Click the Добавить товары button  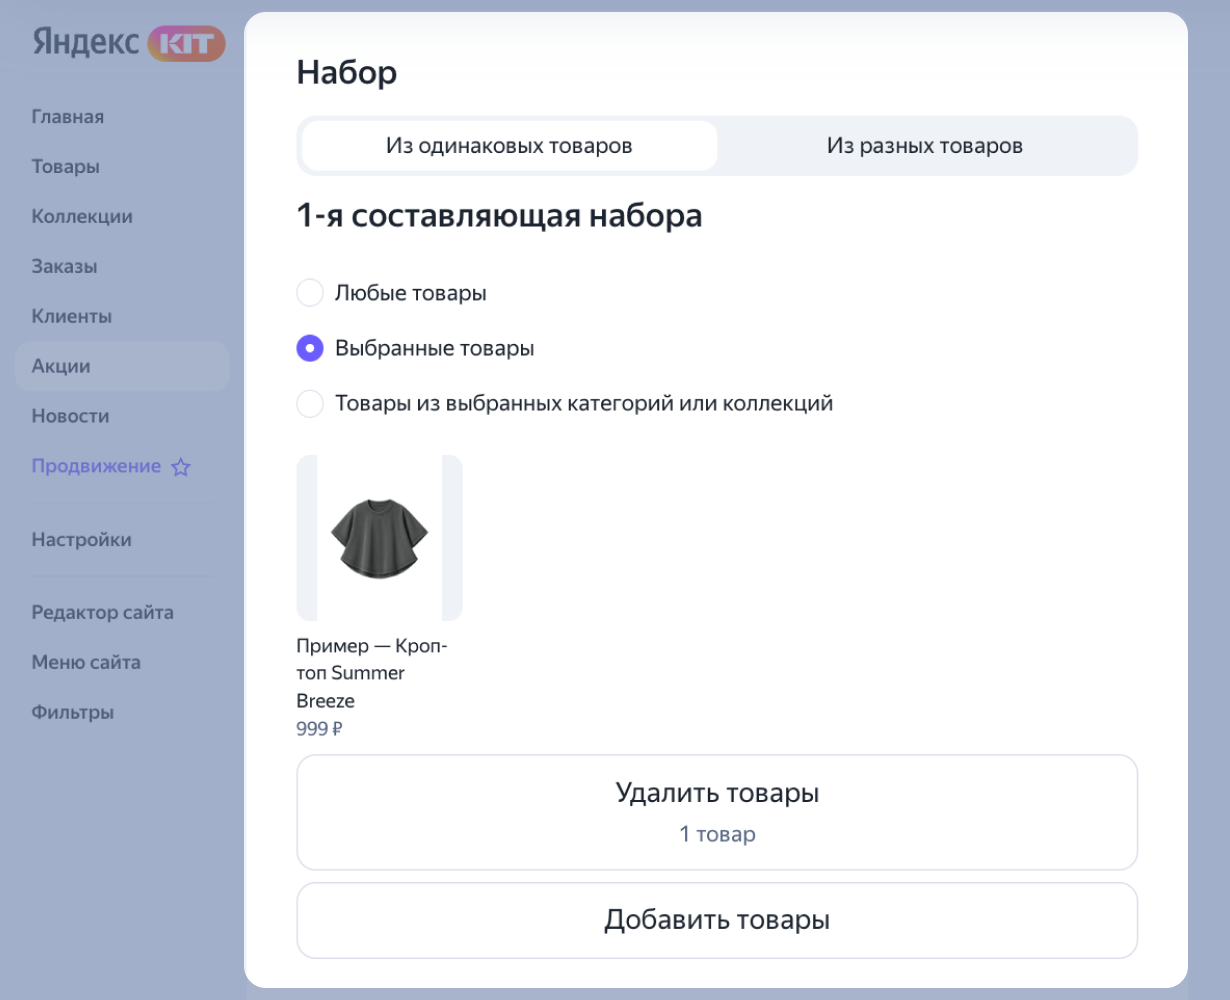click(717, 920)
